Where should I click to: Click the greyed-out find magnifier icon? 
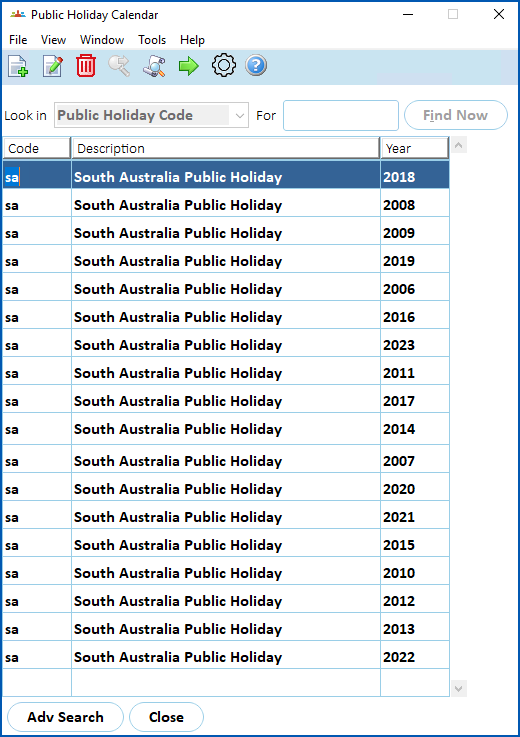pyautogui.click(x=119, y=66)
